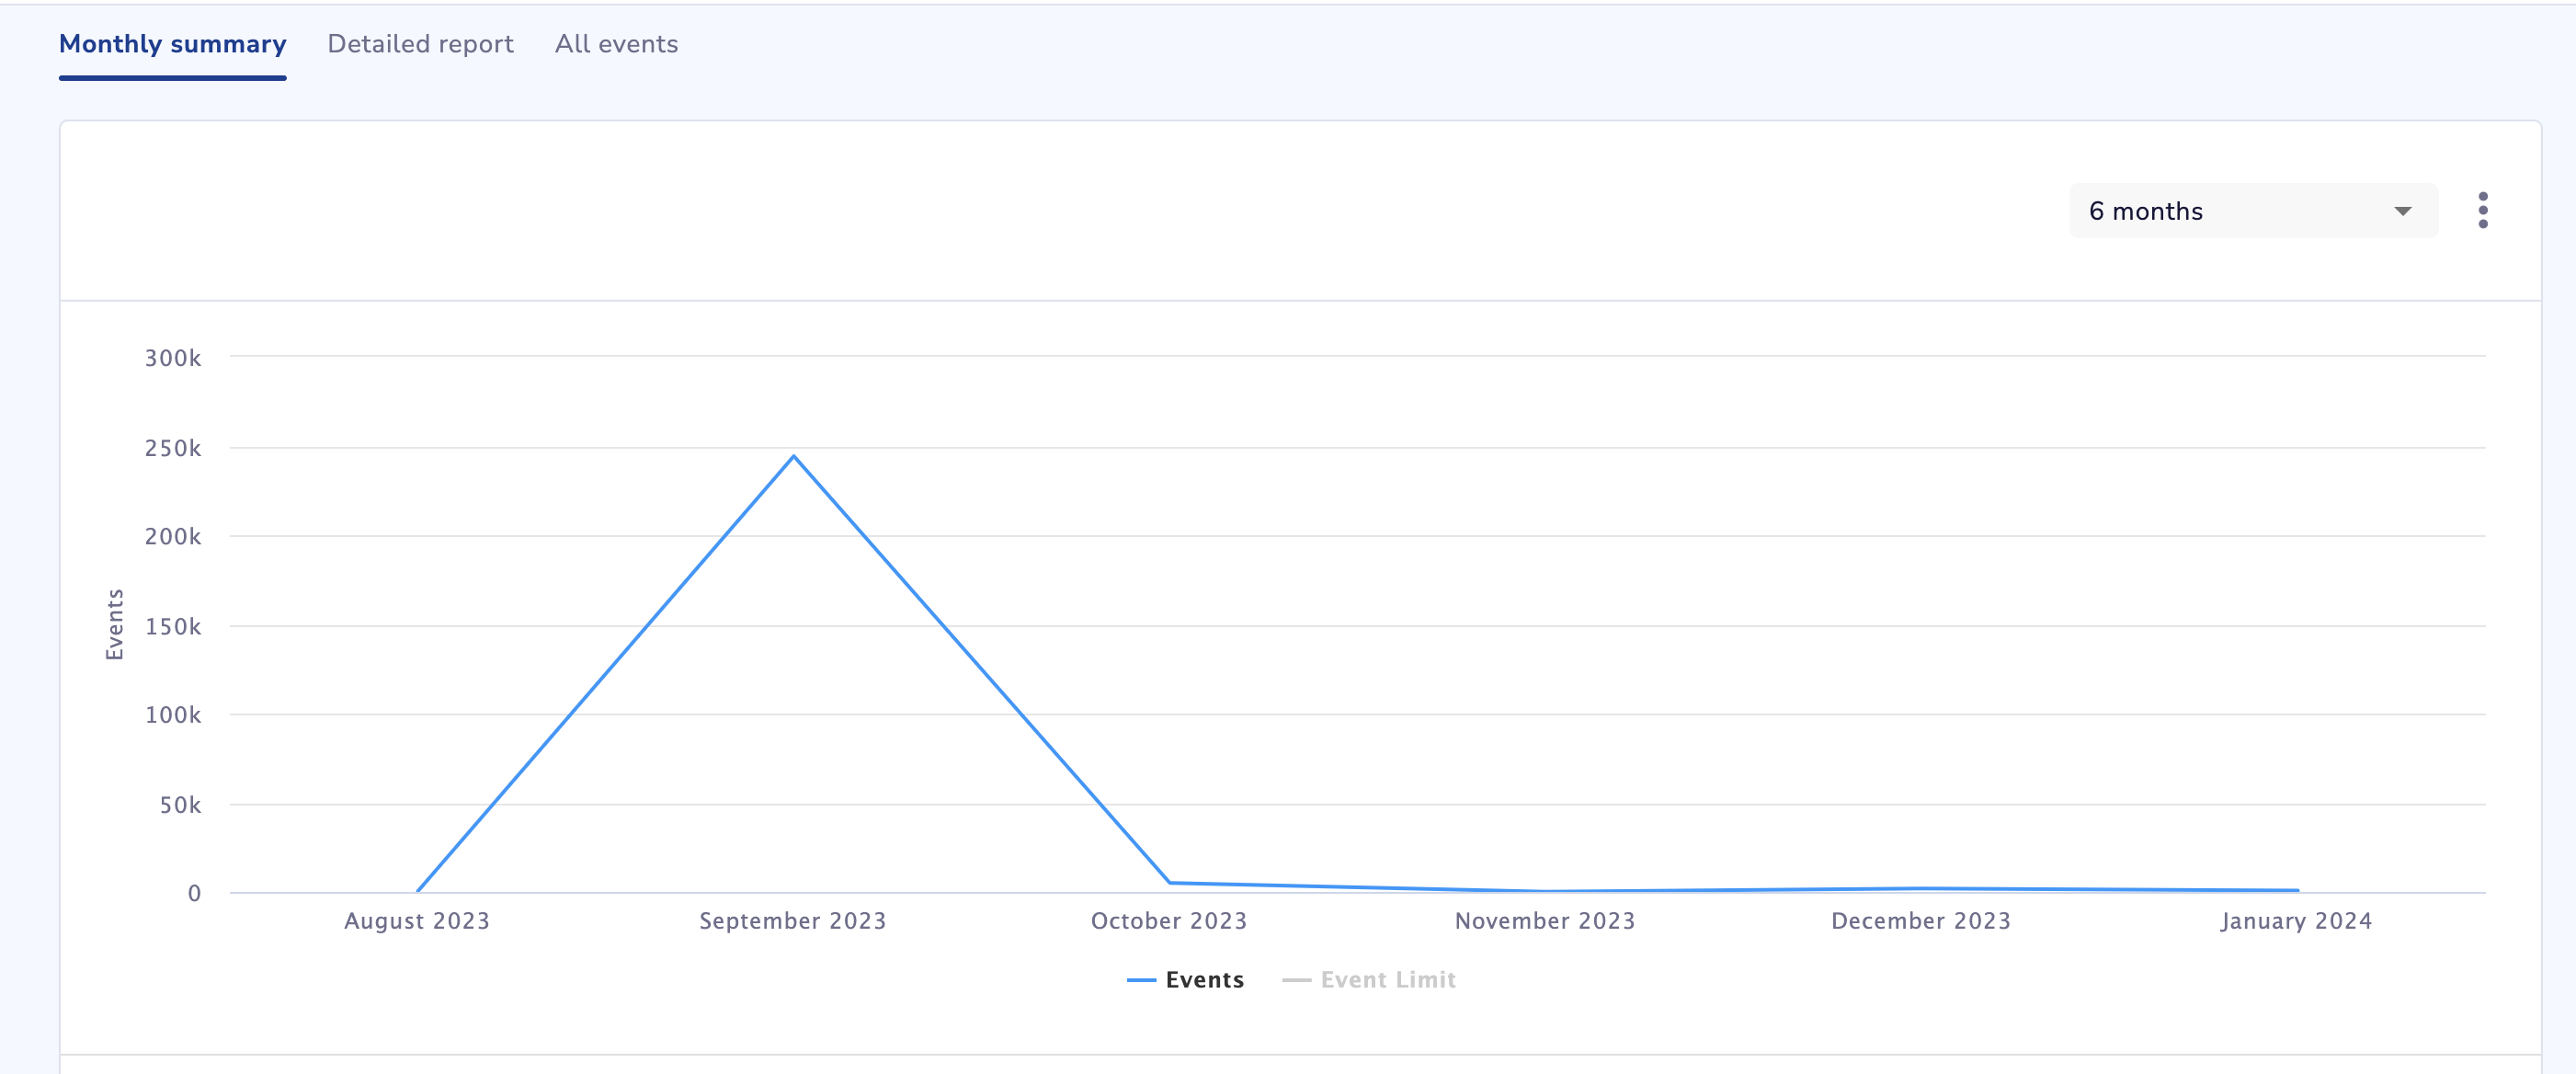Click the 300k y-axis value
The image size is (2576, 1074).
(x=173, y=358)
